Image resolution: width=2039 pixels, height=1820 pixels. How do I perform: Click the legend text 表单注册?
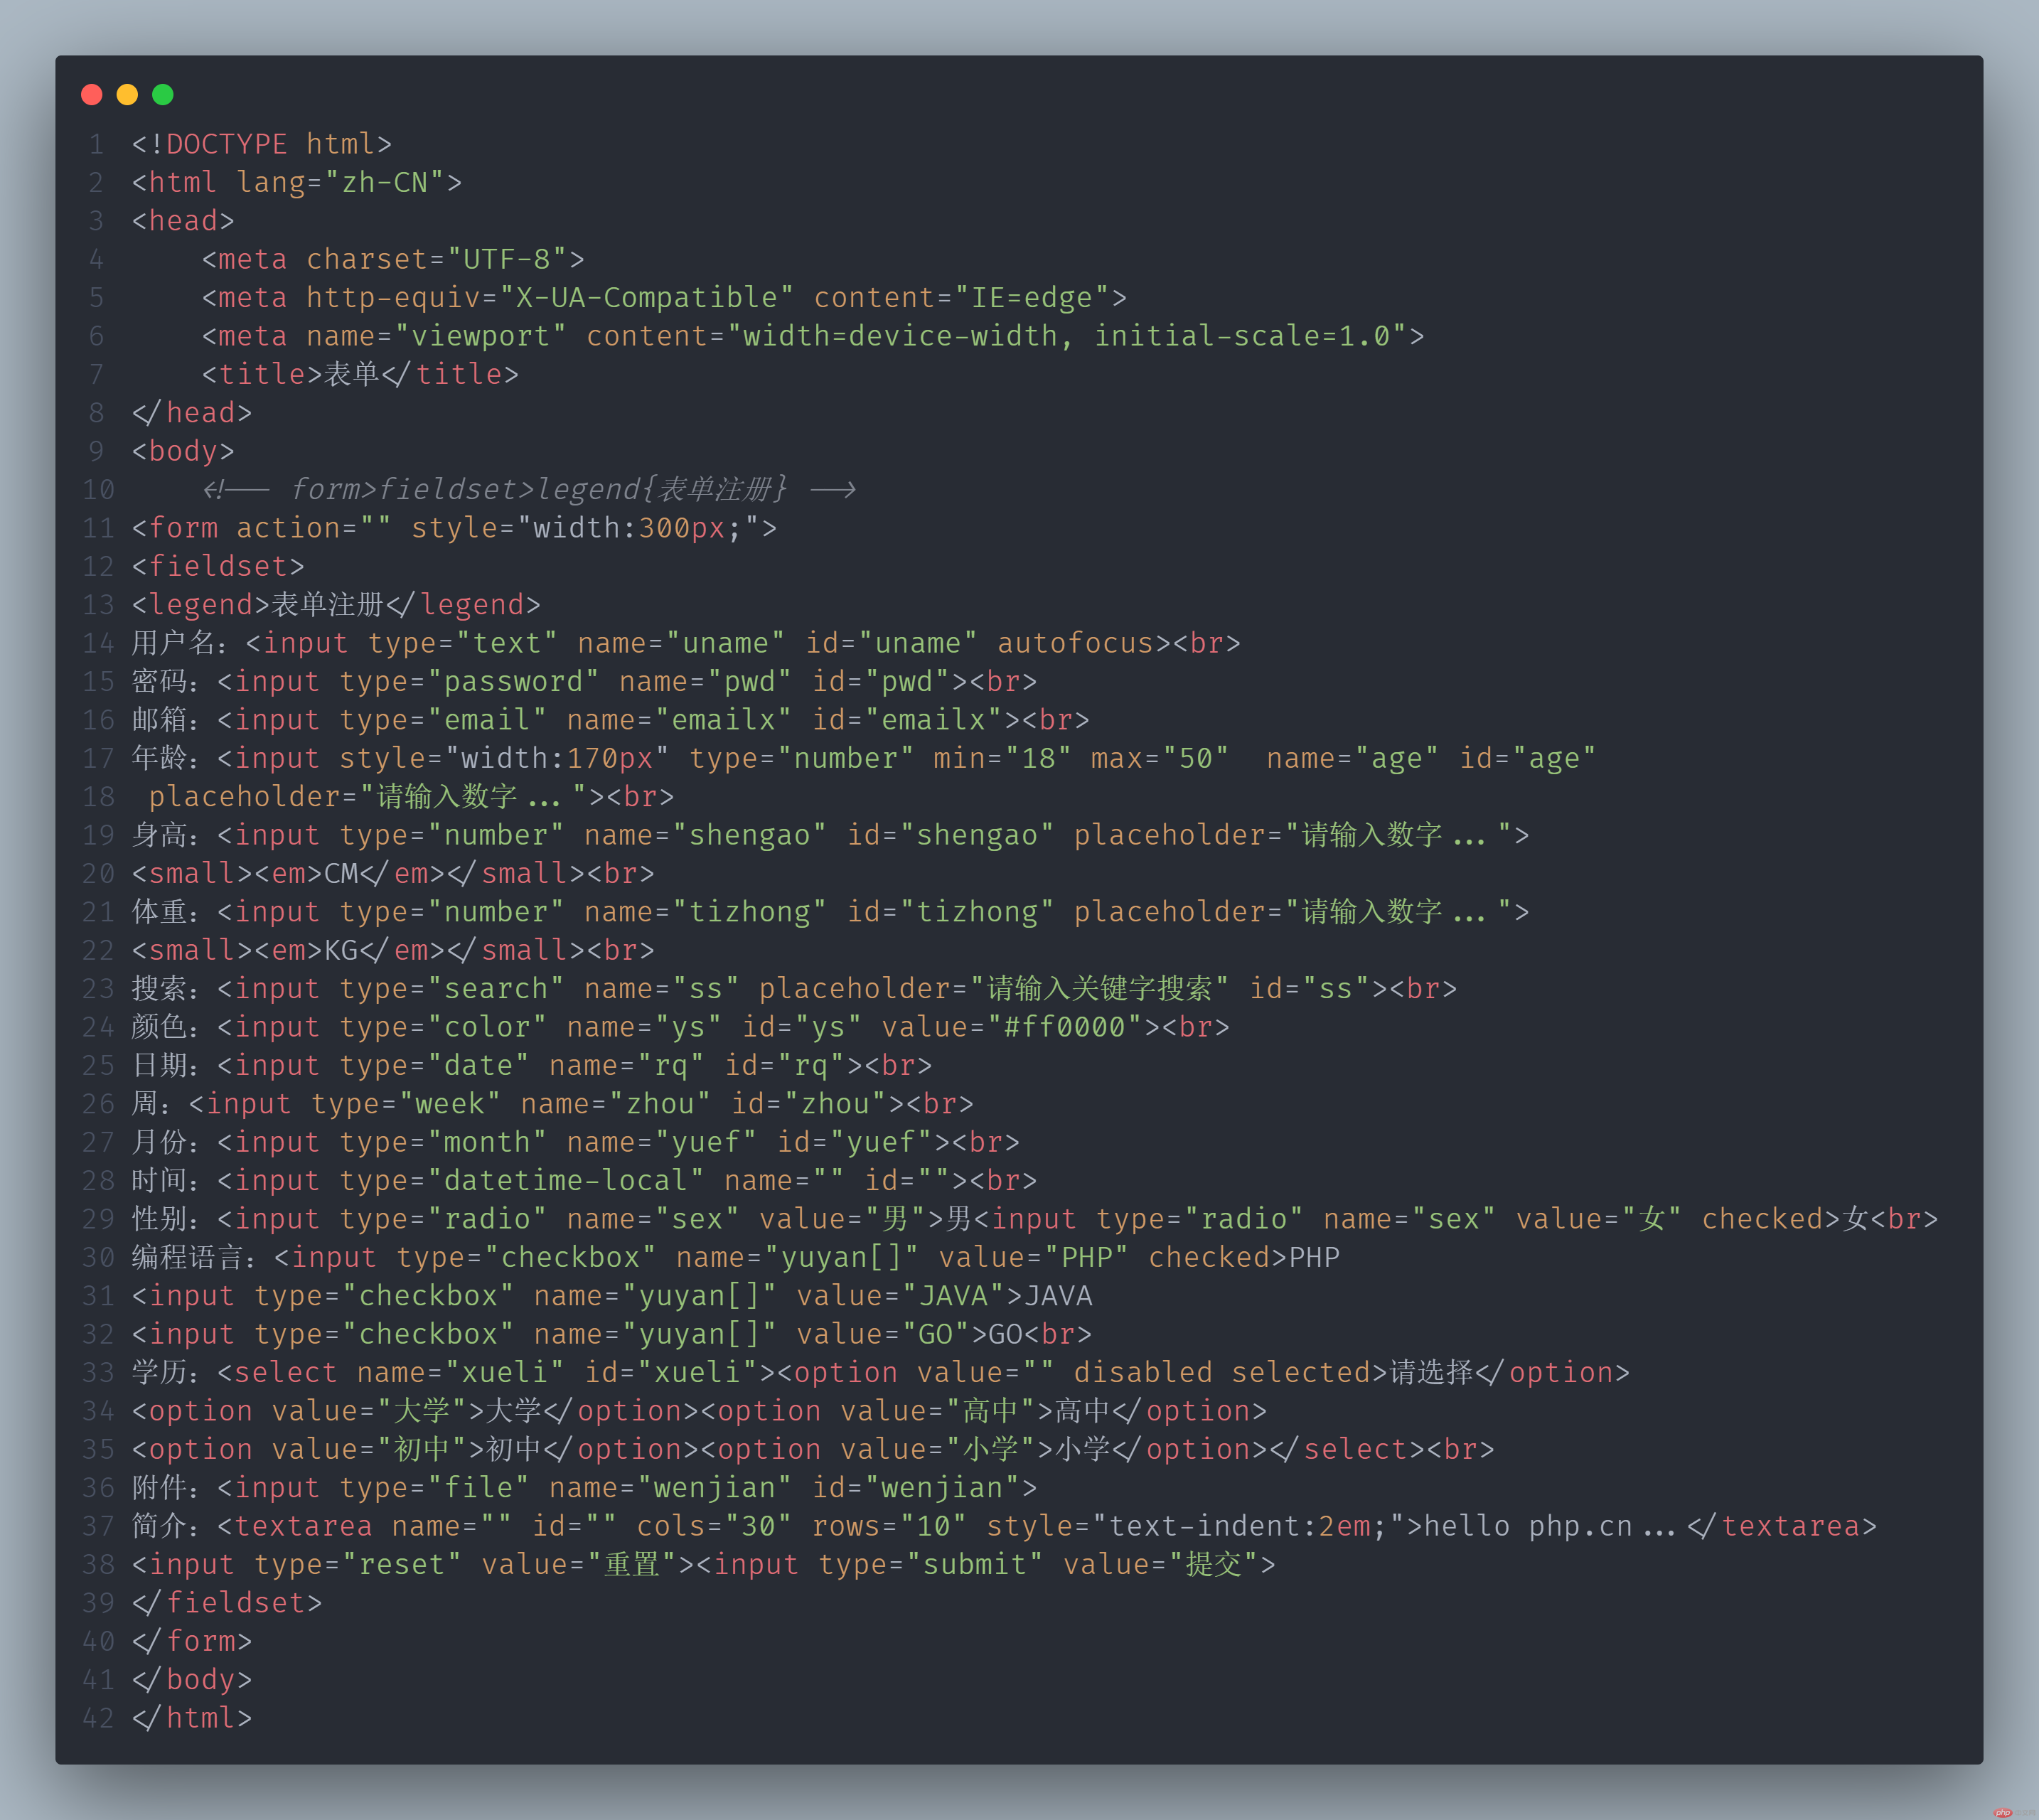point(328,605)
